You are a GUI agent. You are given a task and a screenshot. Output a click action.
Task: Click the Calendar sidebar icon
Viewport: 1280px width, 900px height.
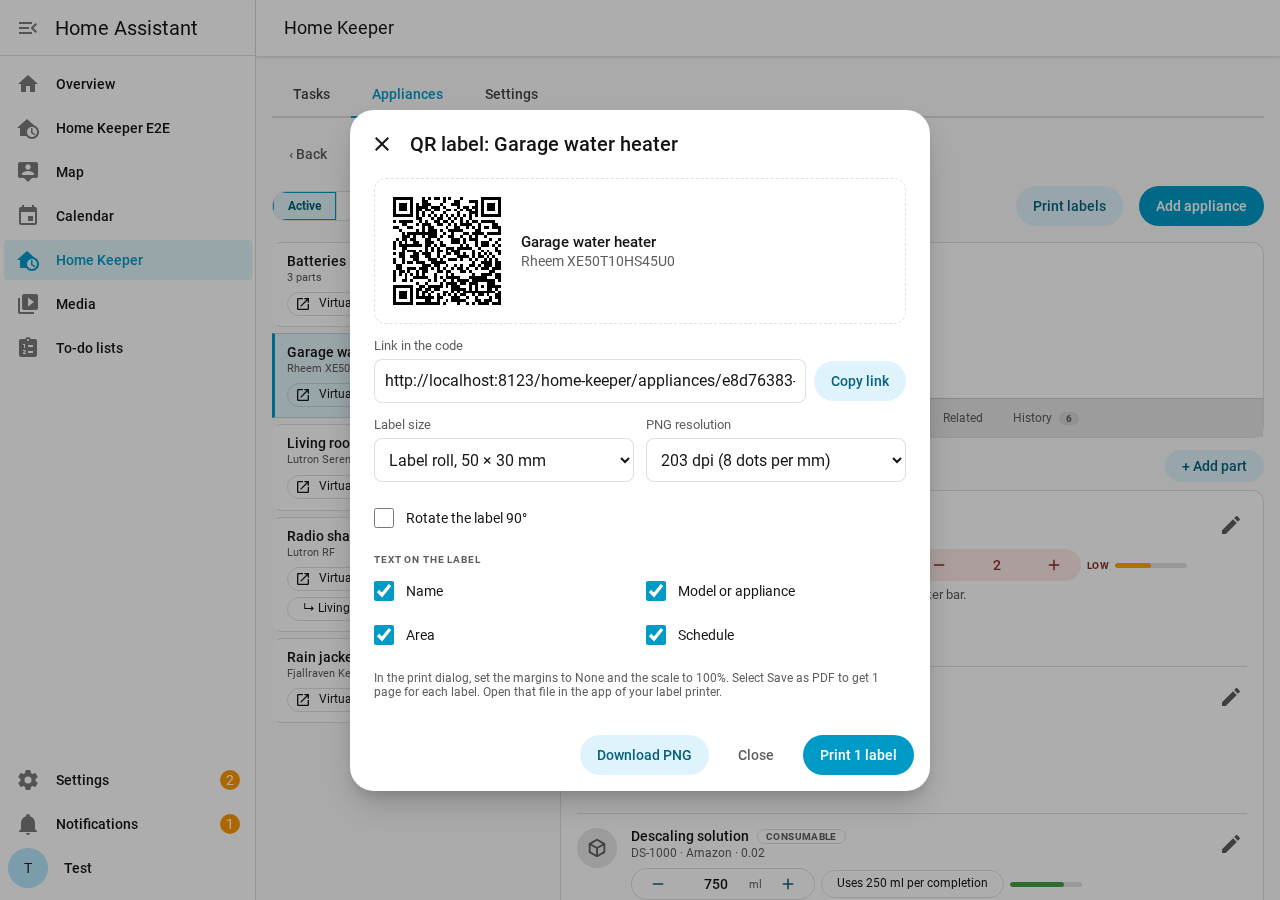[28, 216]
